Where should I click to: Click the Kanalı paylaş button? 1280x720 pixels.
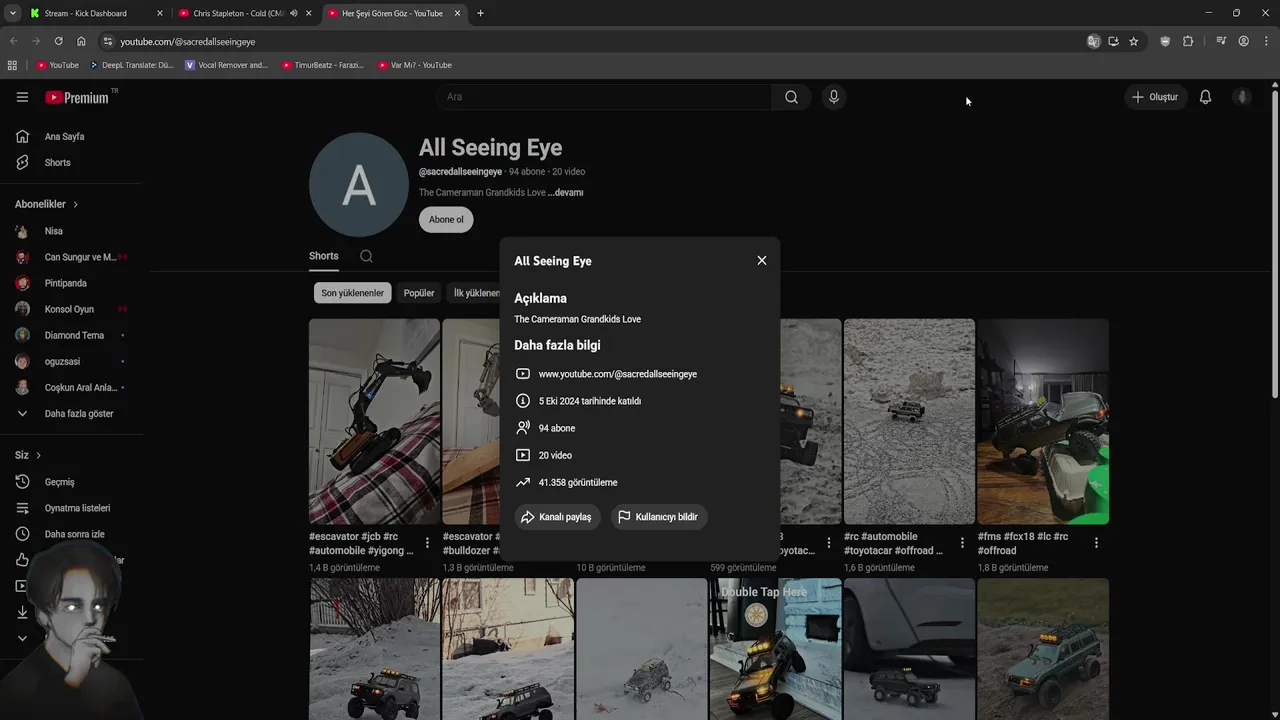557,517
